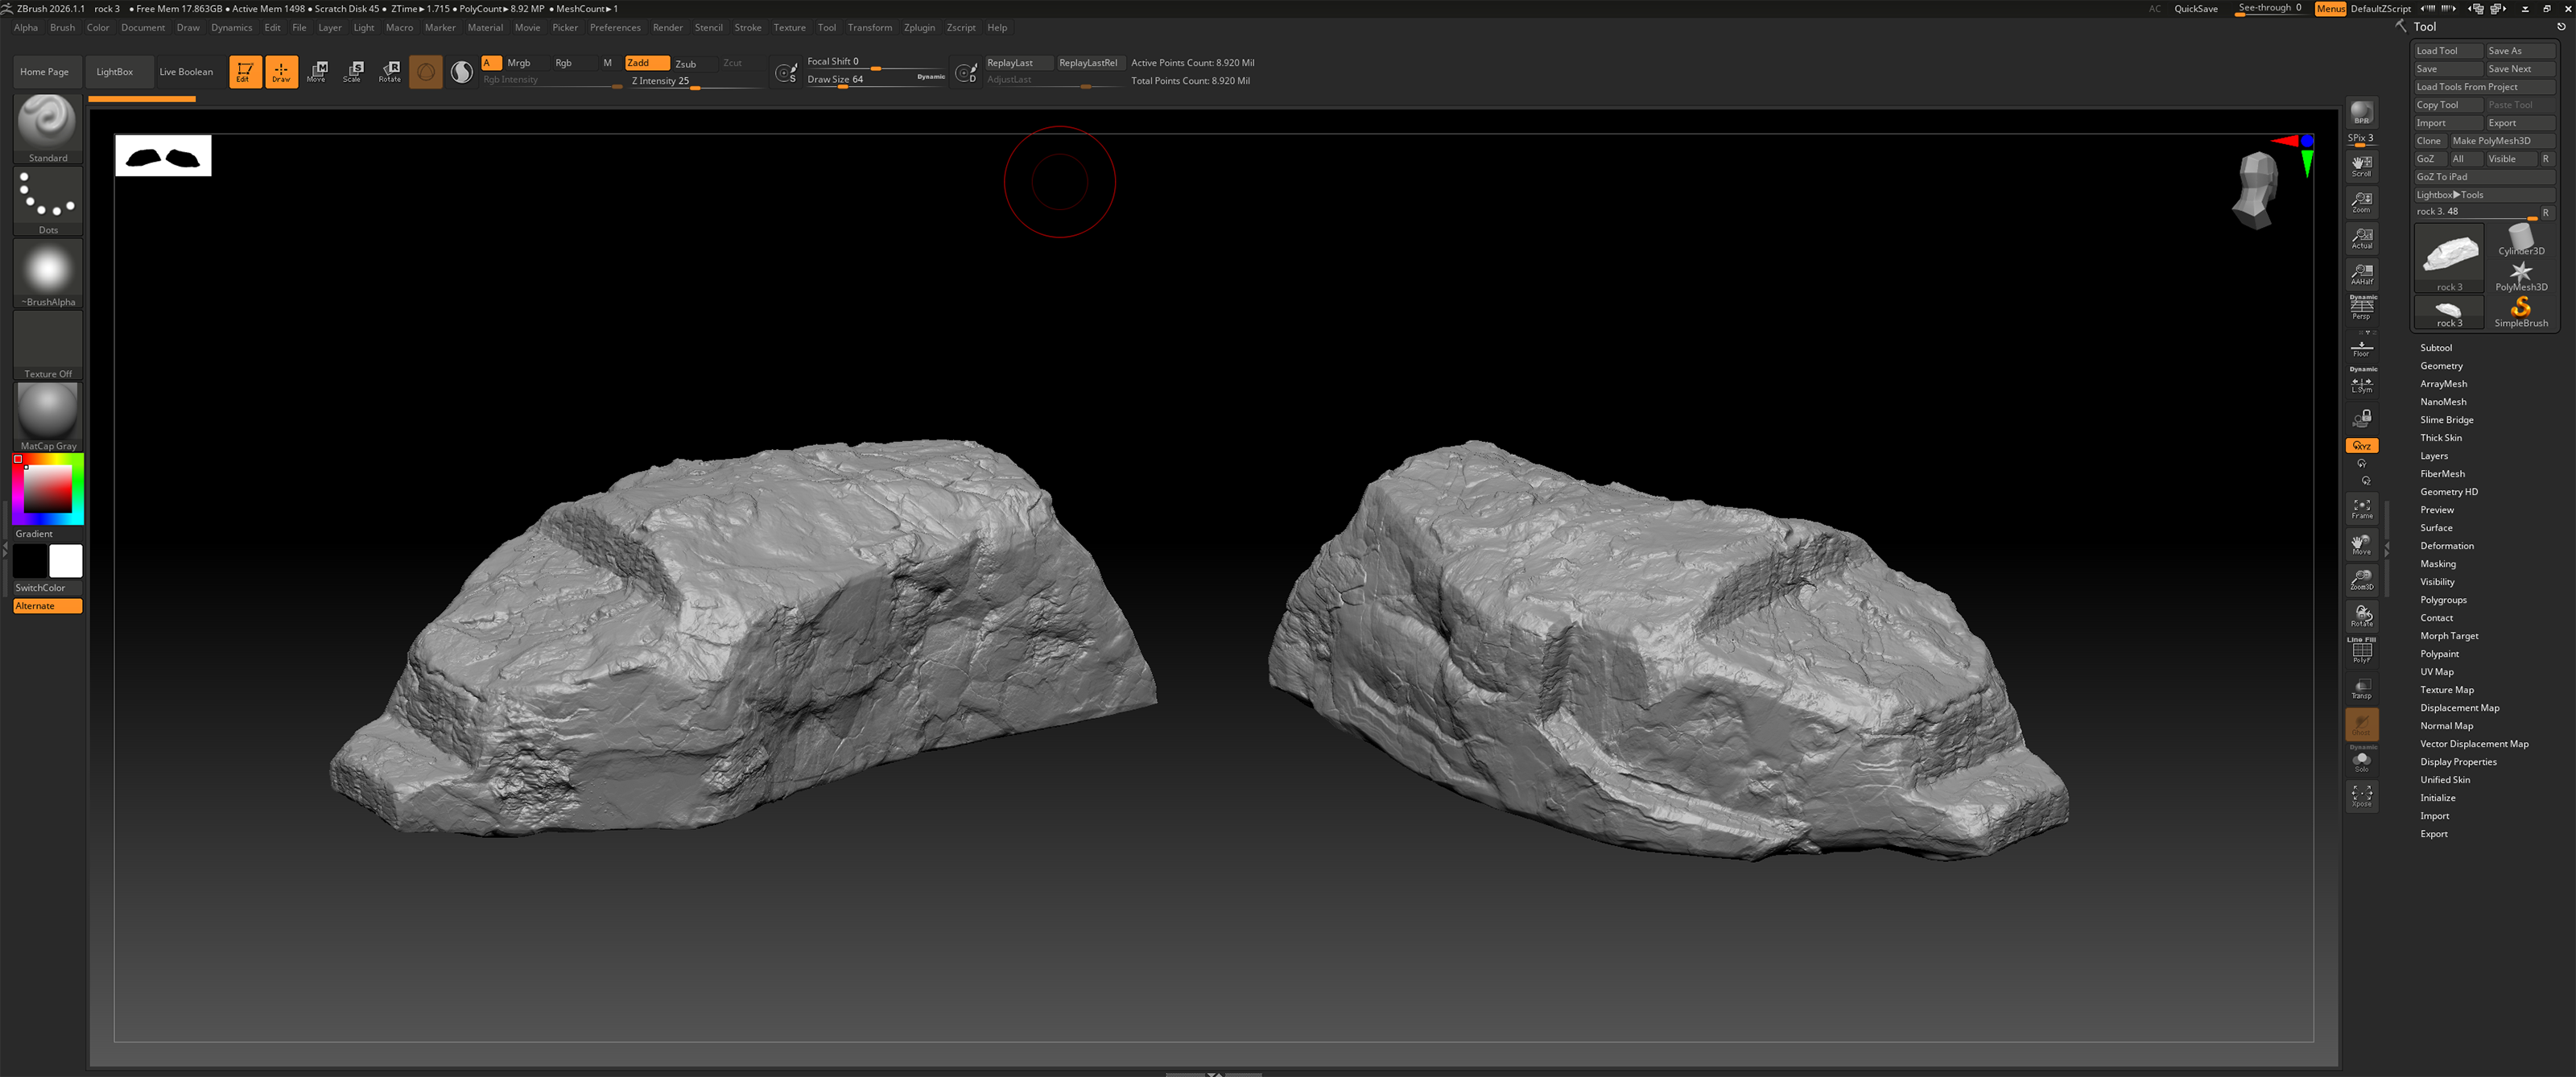This screenshot has width=2576, height=1077.
Task: Expand the Deformation section
Action: coord(2446,546)
